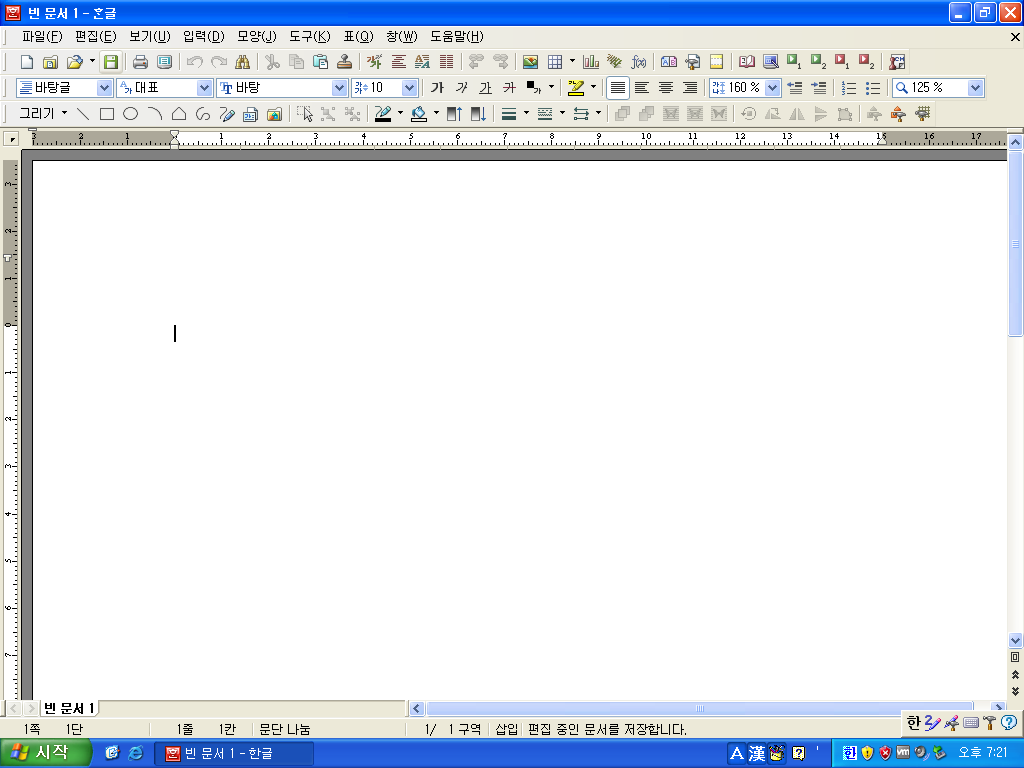Viewport: 1024px width, 768px height.
Task: Toggle strikethrough 가 formatting
Action: click(x=509, y=88)
